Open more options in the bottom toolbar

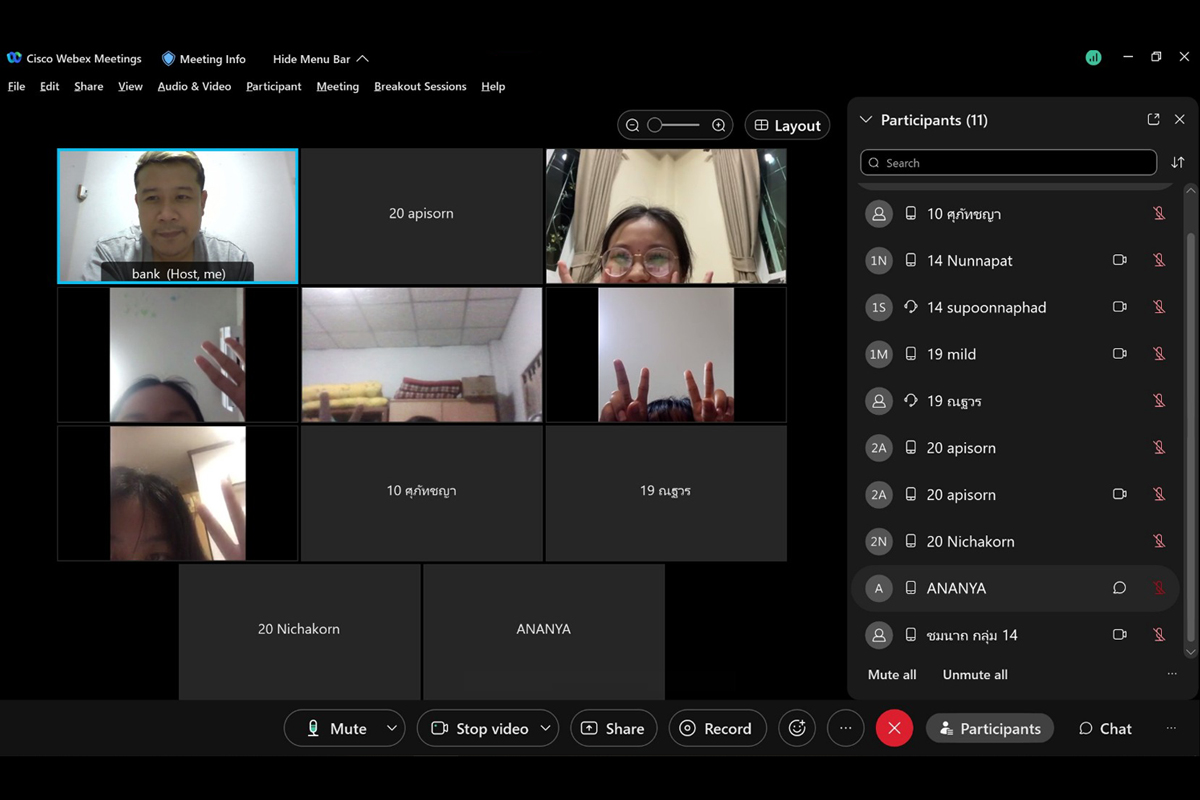[845, 728]
